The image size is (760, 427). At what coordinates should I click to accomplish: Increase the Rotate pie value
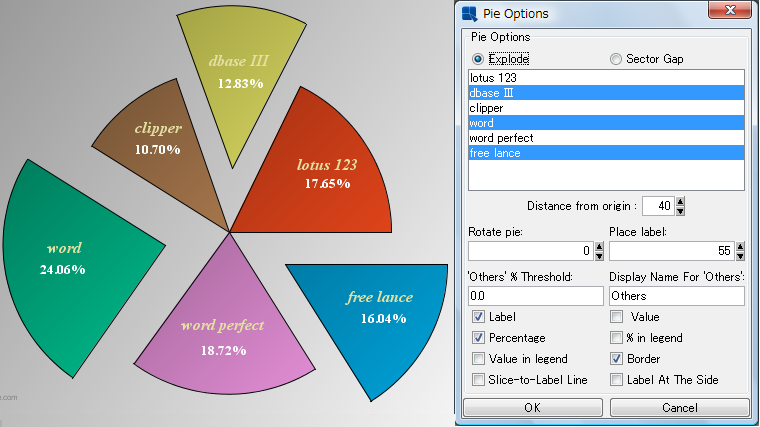click(x=600, y=247)
